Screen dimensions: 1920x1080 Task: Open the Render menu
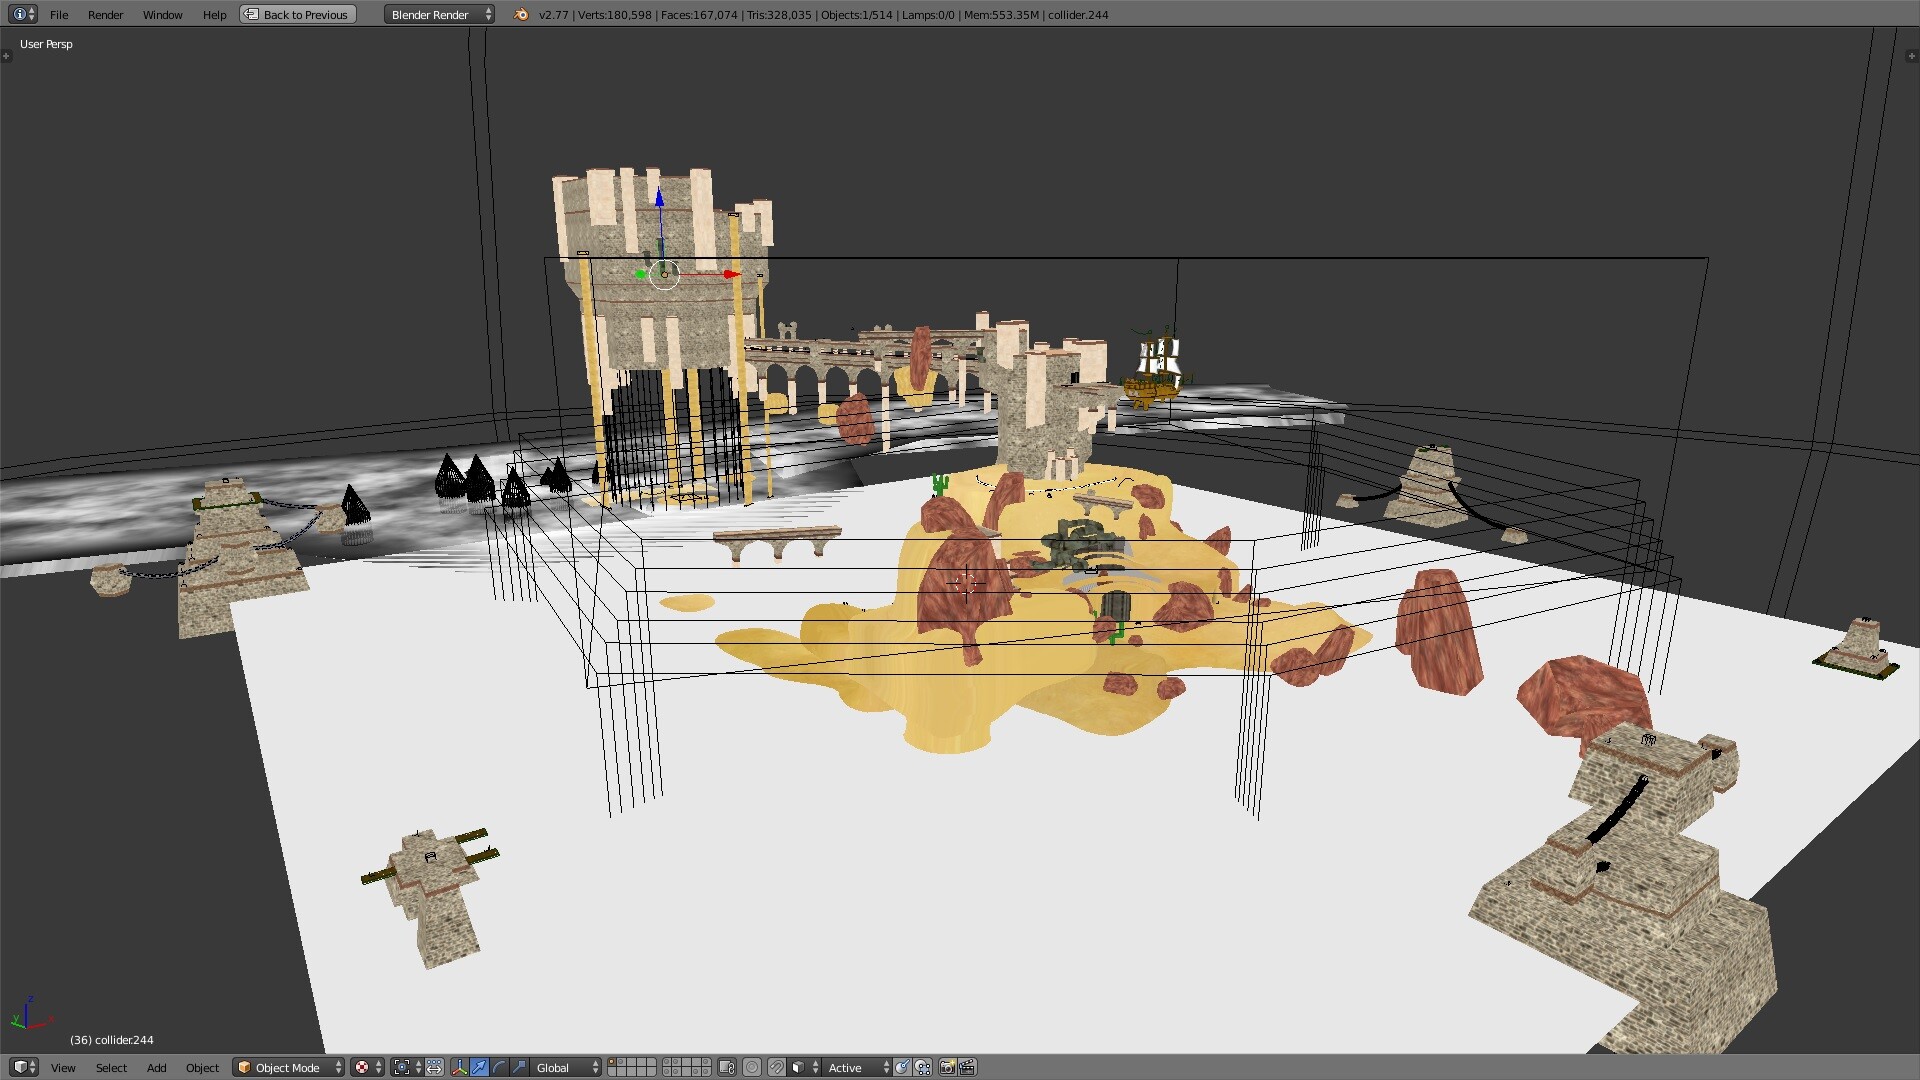(105, 15)
